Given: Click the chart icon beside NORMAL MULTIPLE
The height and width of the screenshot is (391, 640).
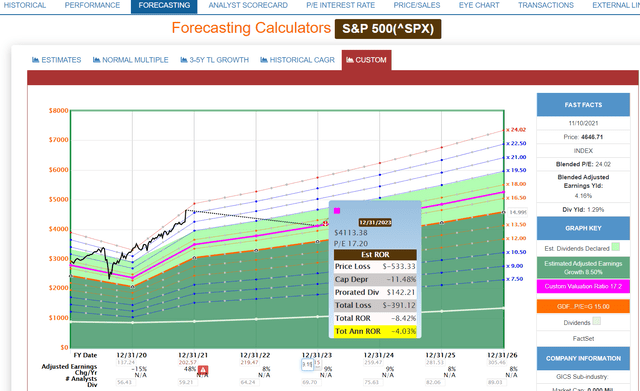Looking at the screenshot, I should [96, 60].
